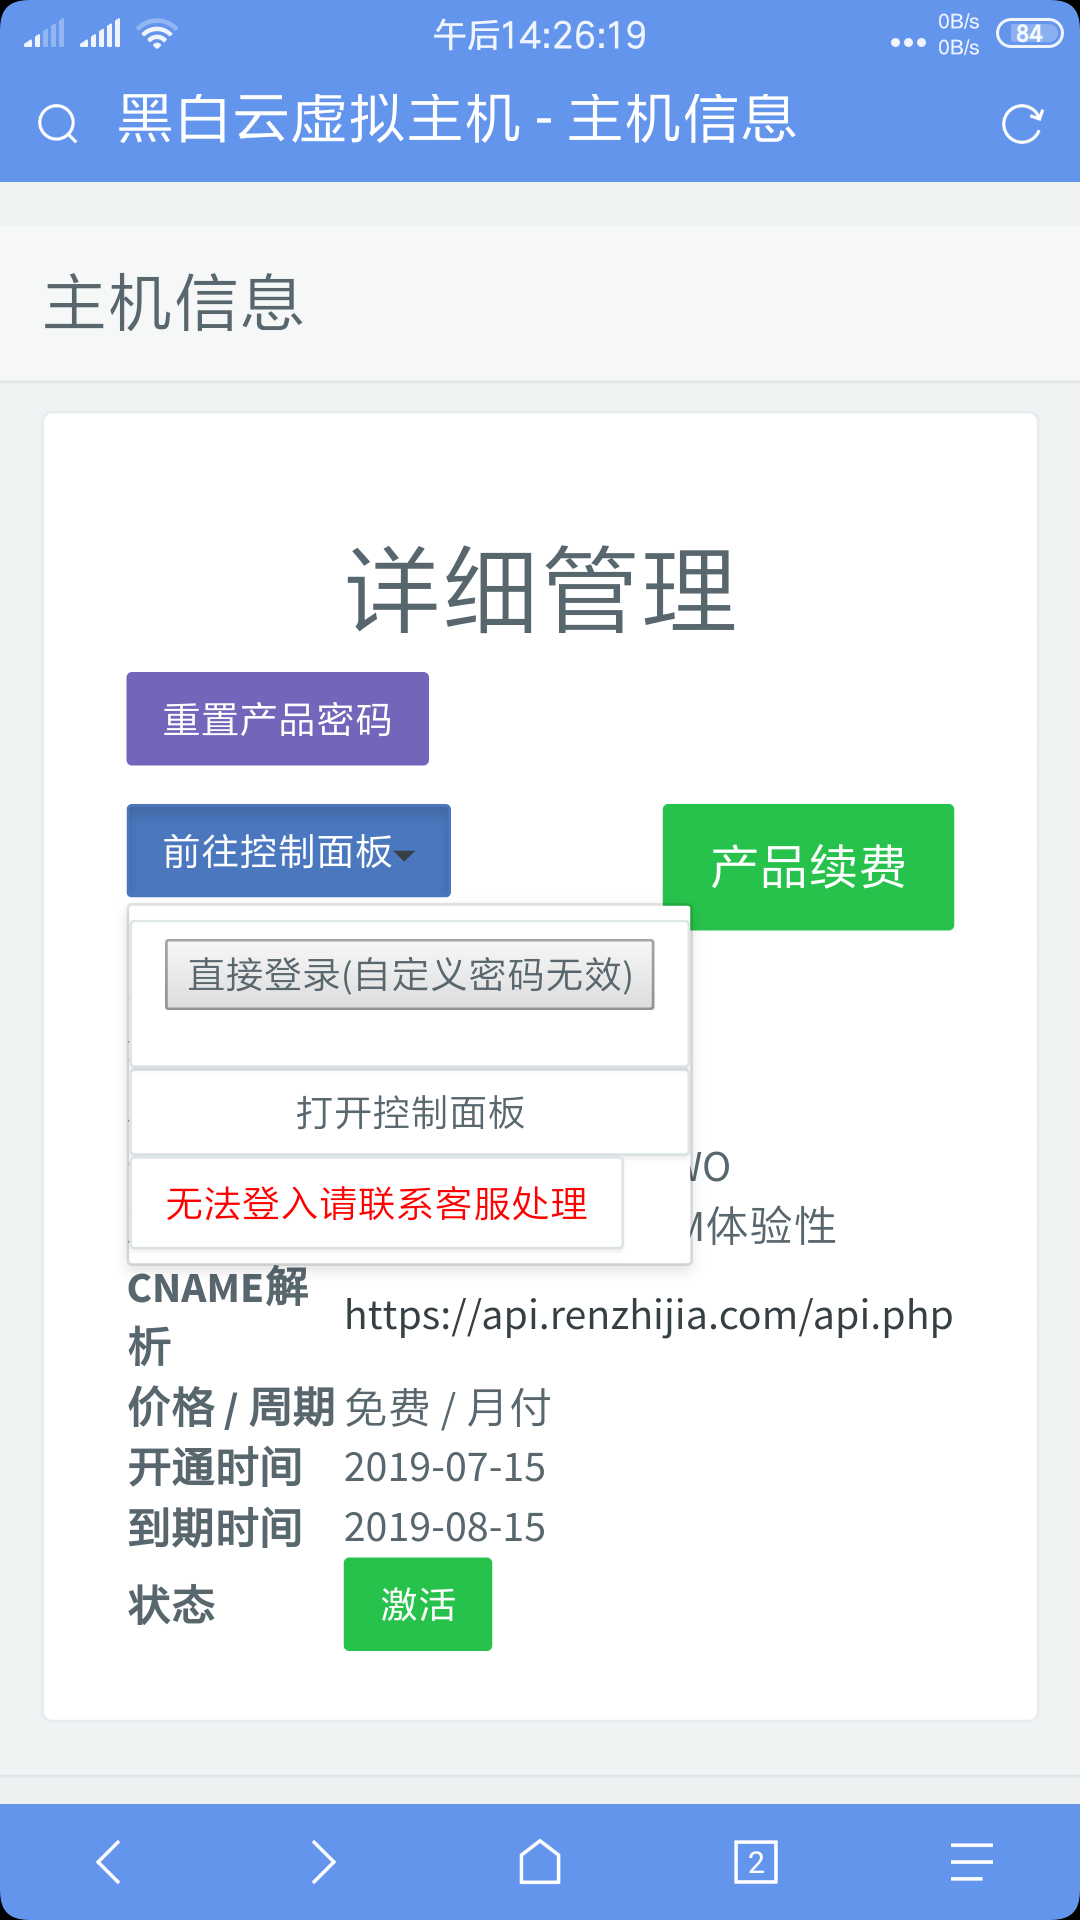Tap the page title 黑白云虚拟主机 - 主机信息
The image size is (1080, 1920).
tap(457, 119)
